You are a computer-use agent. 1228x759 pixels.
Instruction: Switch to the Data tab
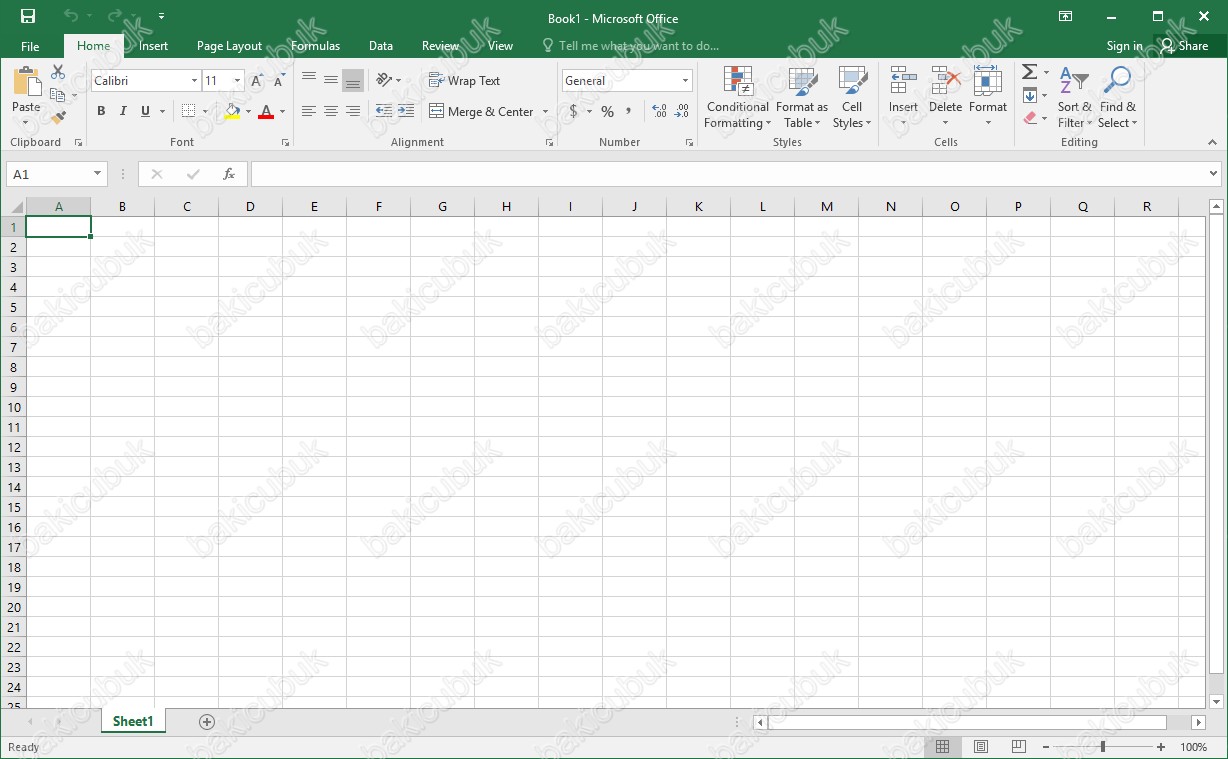click(380, 46)
